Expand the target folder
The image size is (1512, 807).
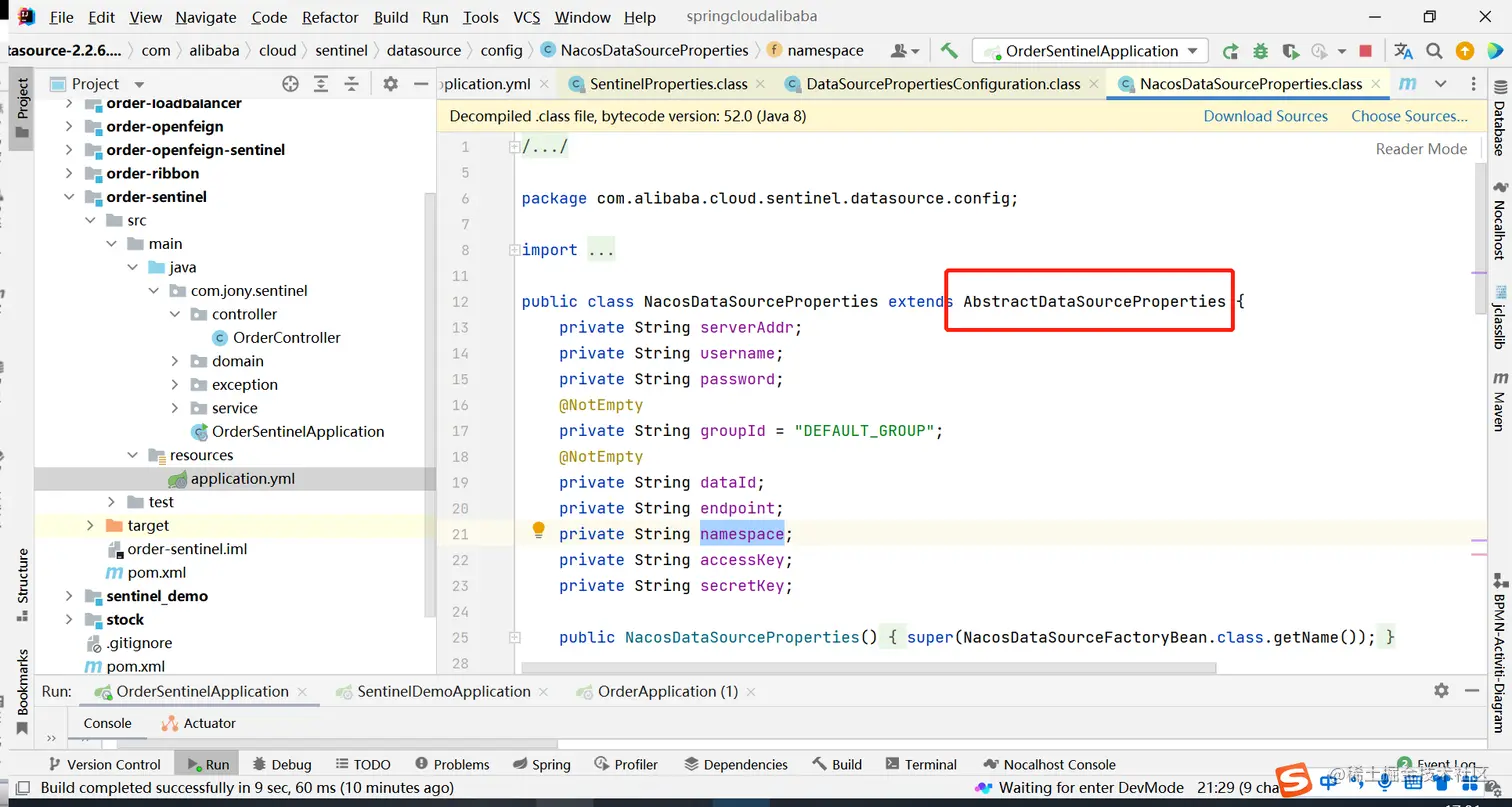coord(90,525)
